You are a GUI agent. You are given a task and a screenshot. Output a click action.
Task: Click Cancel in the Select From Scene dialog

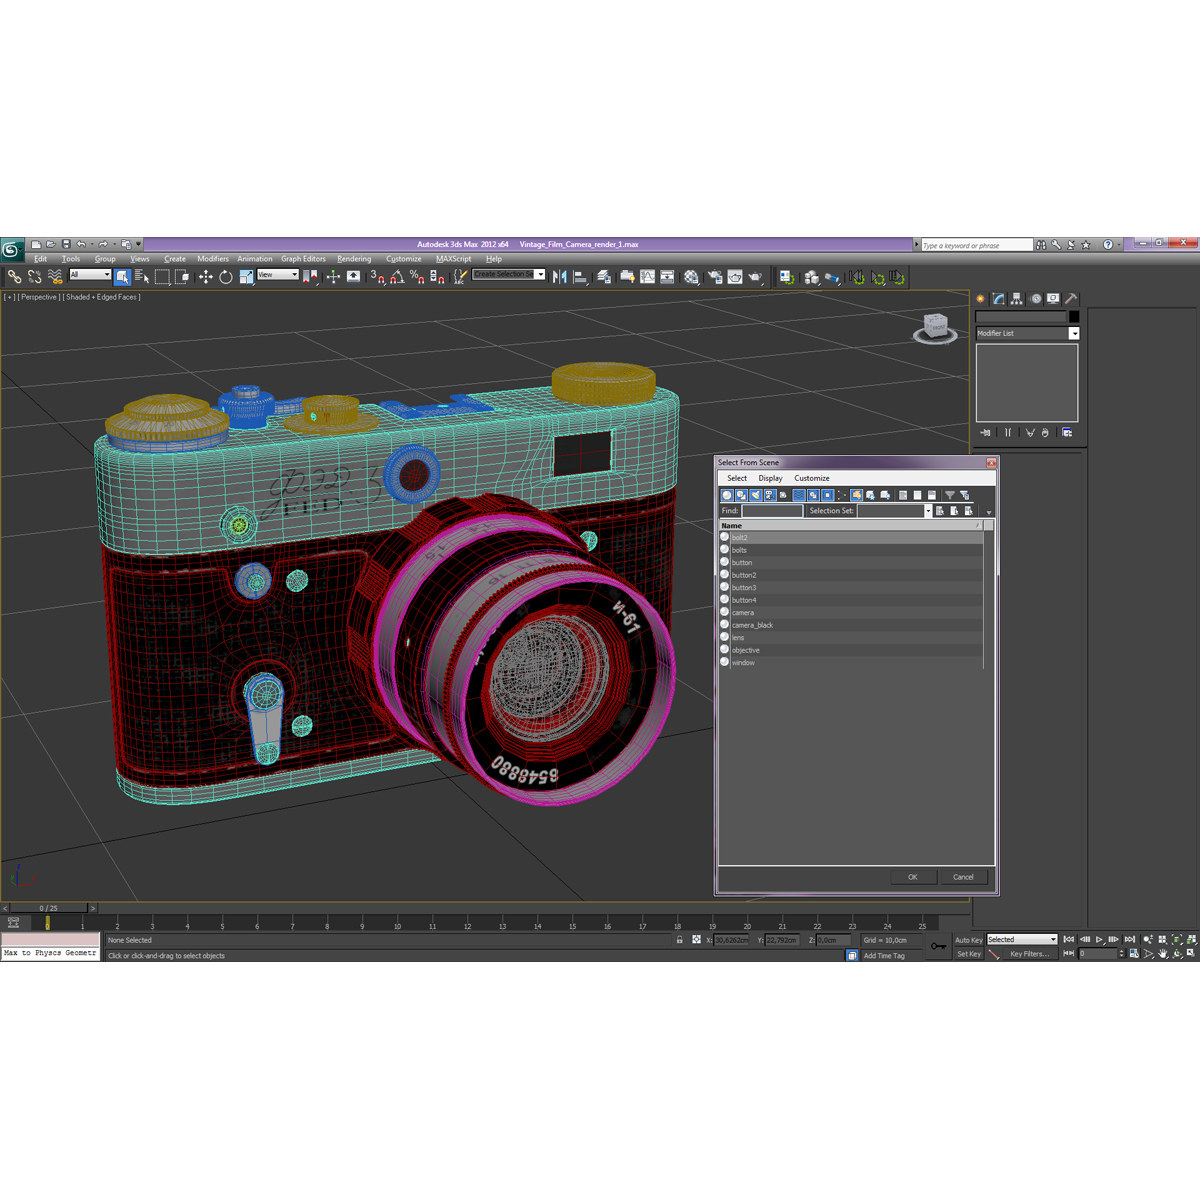click(x=963, y=877)
